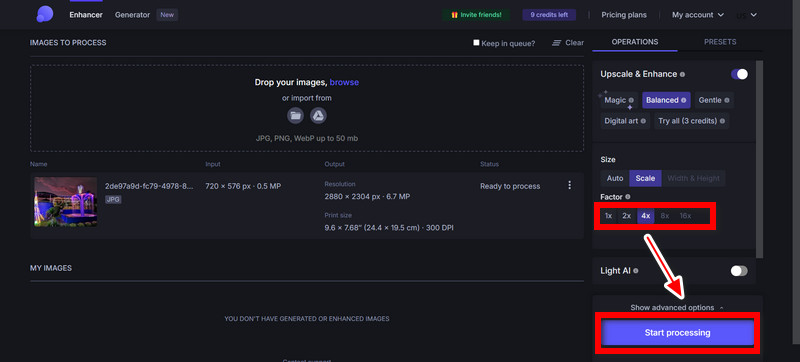Open the Generator tab
This screenshot has width=800, height=362.
[x=132, y=15]
